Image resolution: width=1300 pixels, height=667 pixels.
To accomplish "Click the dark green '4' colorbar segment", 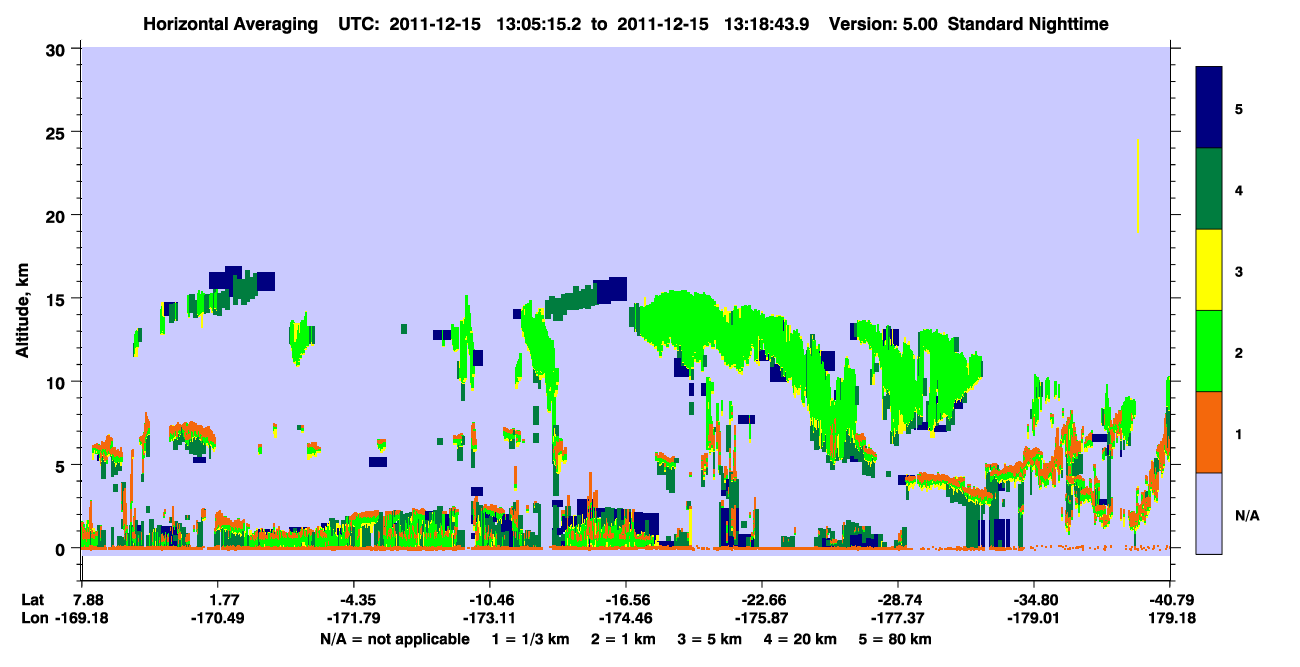I will (x=1209, y=189).
